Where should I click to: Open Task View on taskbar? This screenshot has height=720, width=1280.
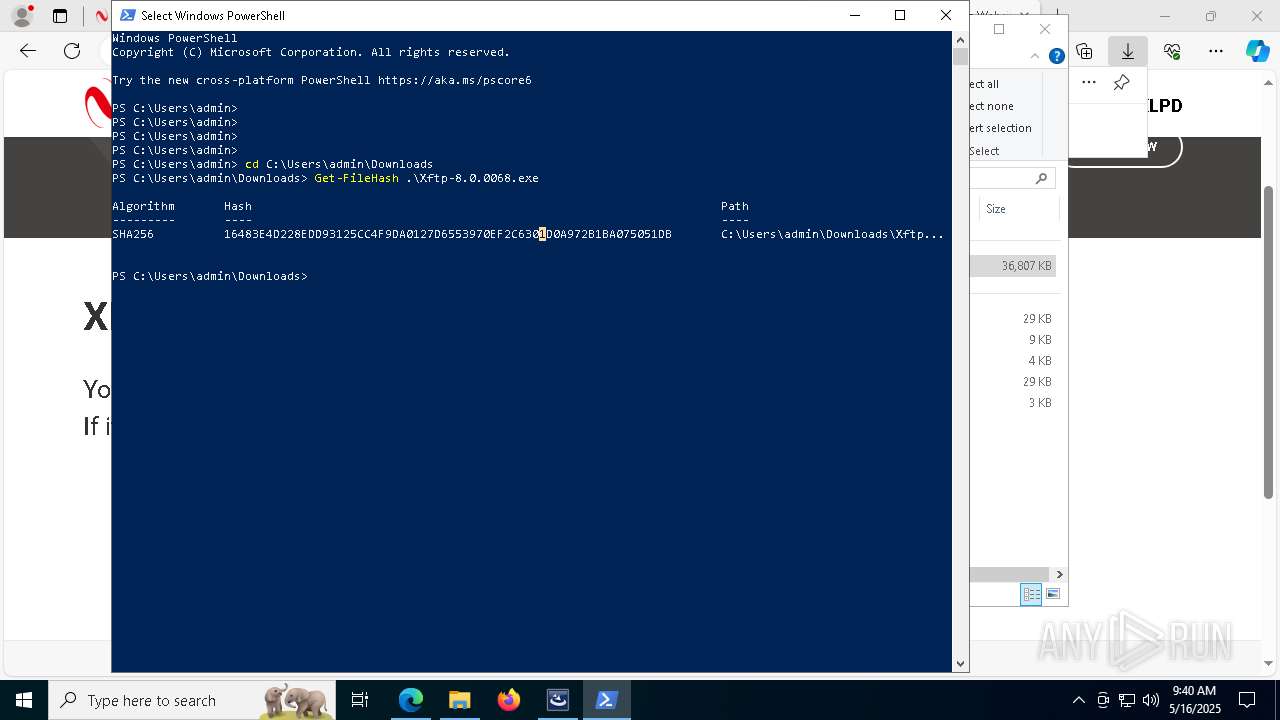[361, 700]
